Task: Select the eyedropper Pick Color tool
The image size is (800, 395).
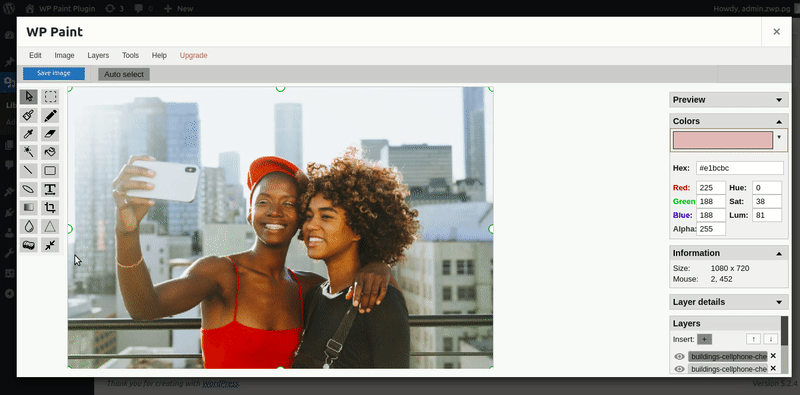Action: click(x=29, y=134)
